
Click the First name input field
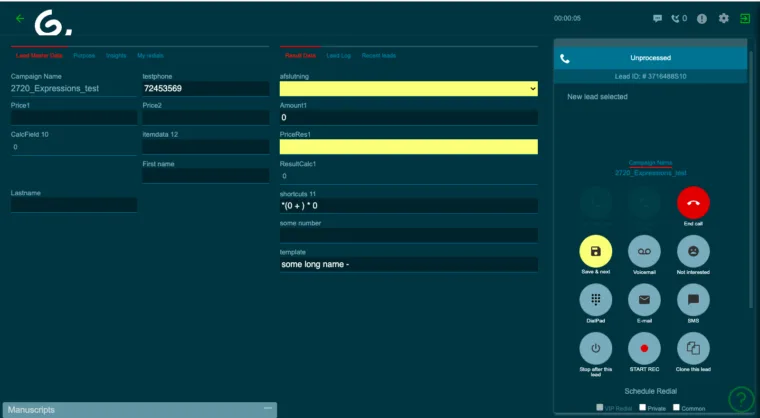point(206,176)
